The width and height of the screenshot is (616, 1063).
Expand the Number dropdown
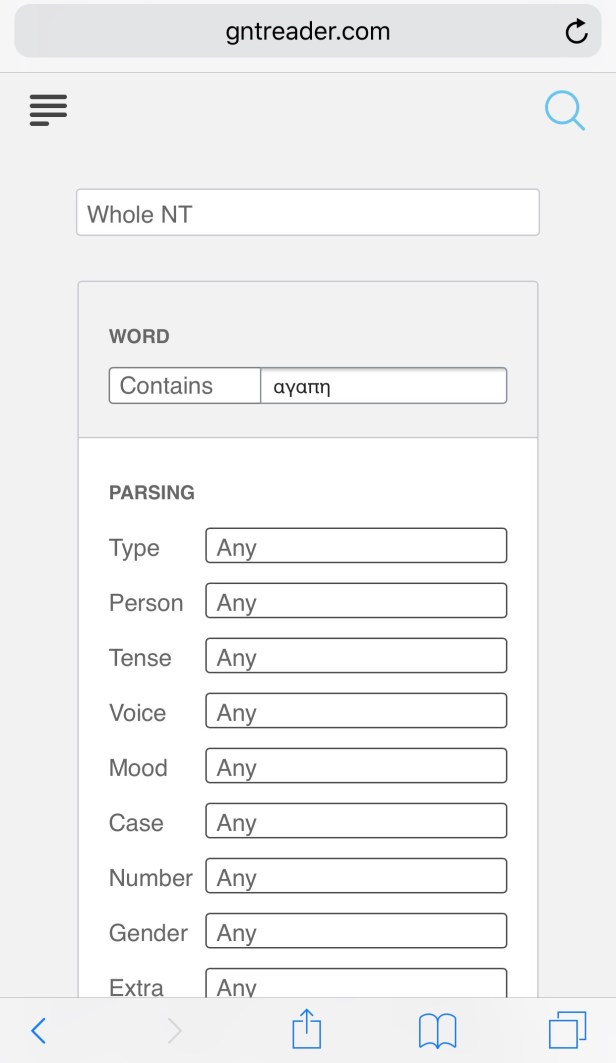point(356,877)
